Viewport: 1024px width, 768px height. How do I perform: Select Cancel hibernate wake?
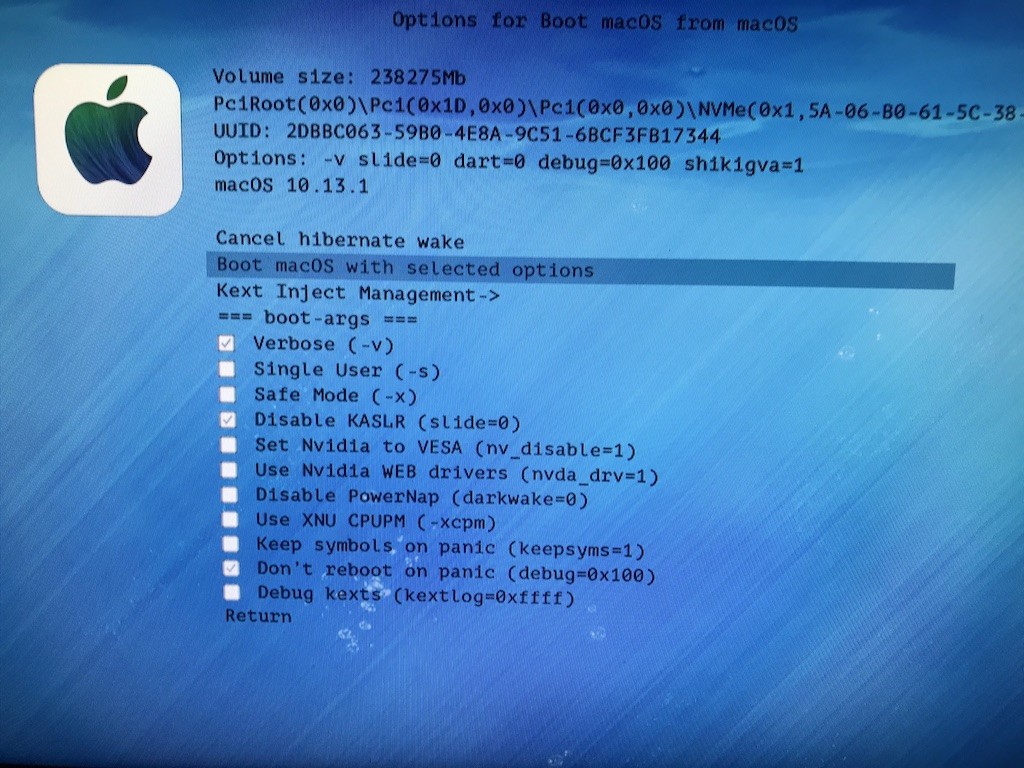coord(340,240)
